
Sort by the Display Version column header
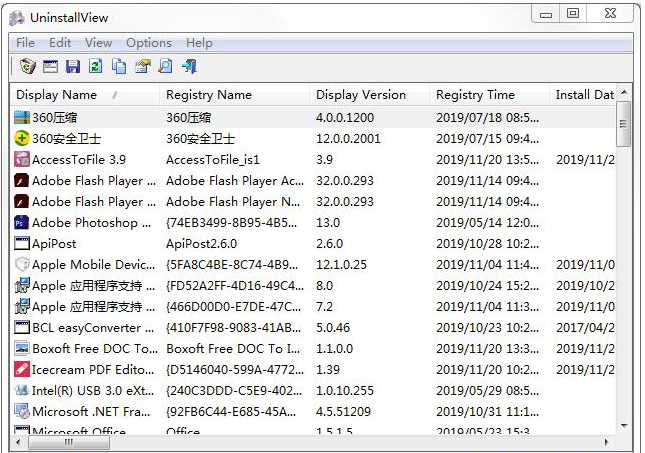[x=369, y=95]
